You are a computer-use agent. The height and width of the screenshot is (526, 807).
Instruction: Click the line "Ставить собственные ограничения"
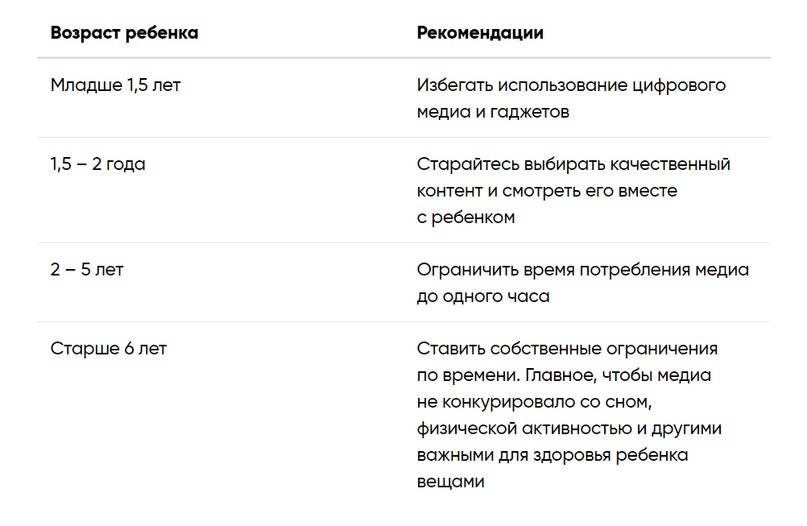[x=568, y=349]
